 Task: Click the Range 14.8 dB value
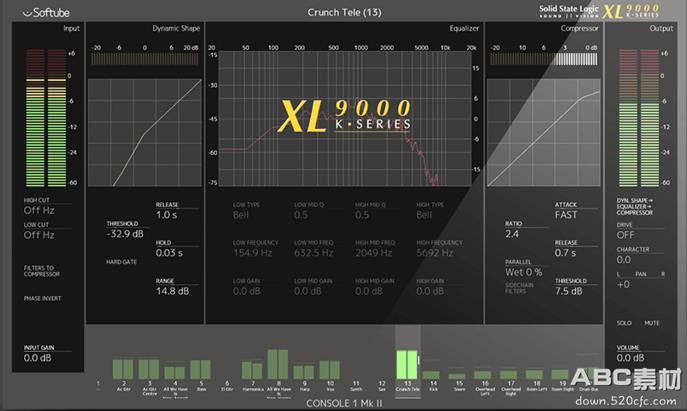pyautogui.click(x=173, y=291)
